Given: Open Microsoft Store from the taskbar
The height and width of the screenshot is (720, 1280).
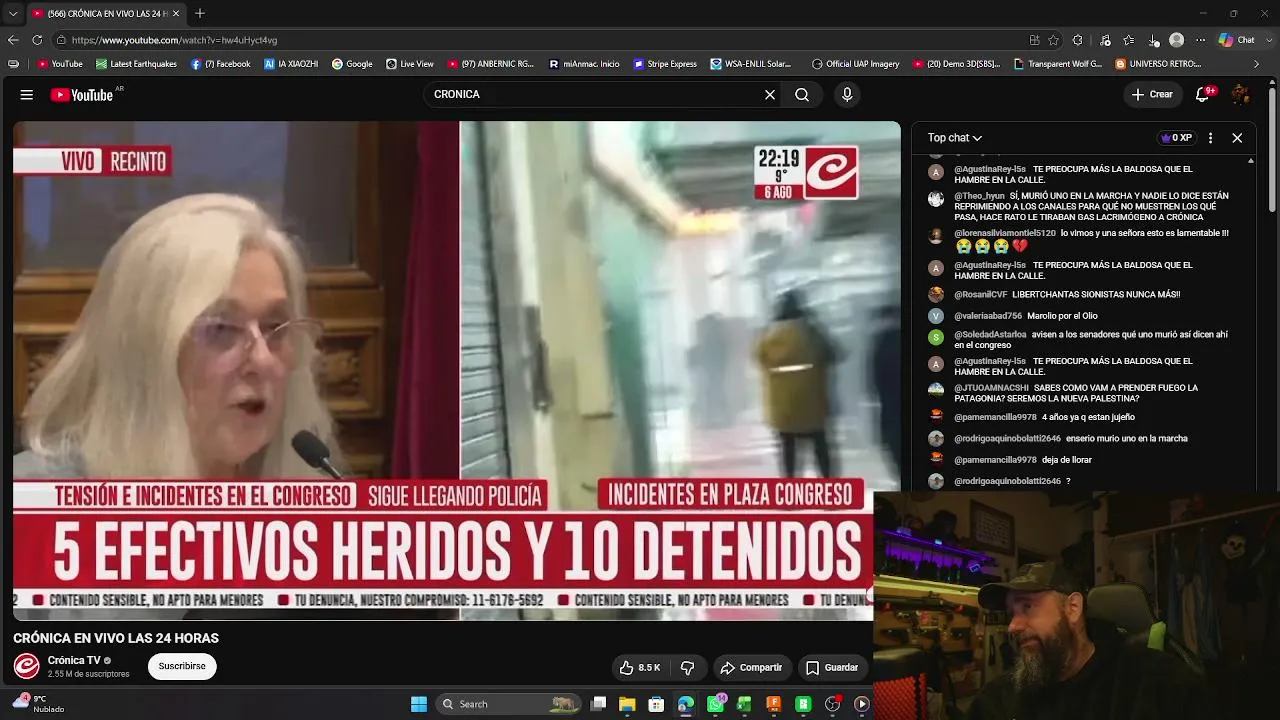Looking at the screenshot, I should [x=656, y=704].
